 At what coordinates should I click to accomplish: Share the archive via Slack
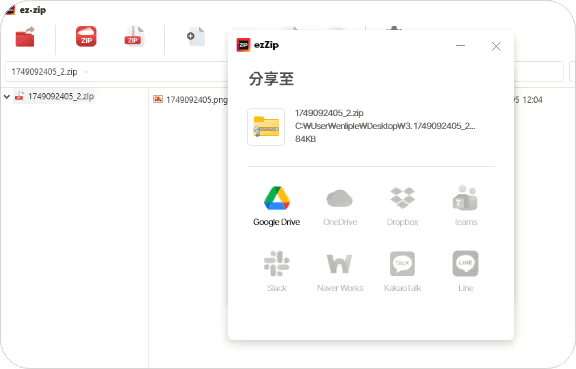click(x=277, y=271)
